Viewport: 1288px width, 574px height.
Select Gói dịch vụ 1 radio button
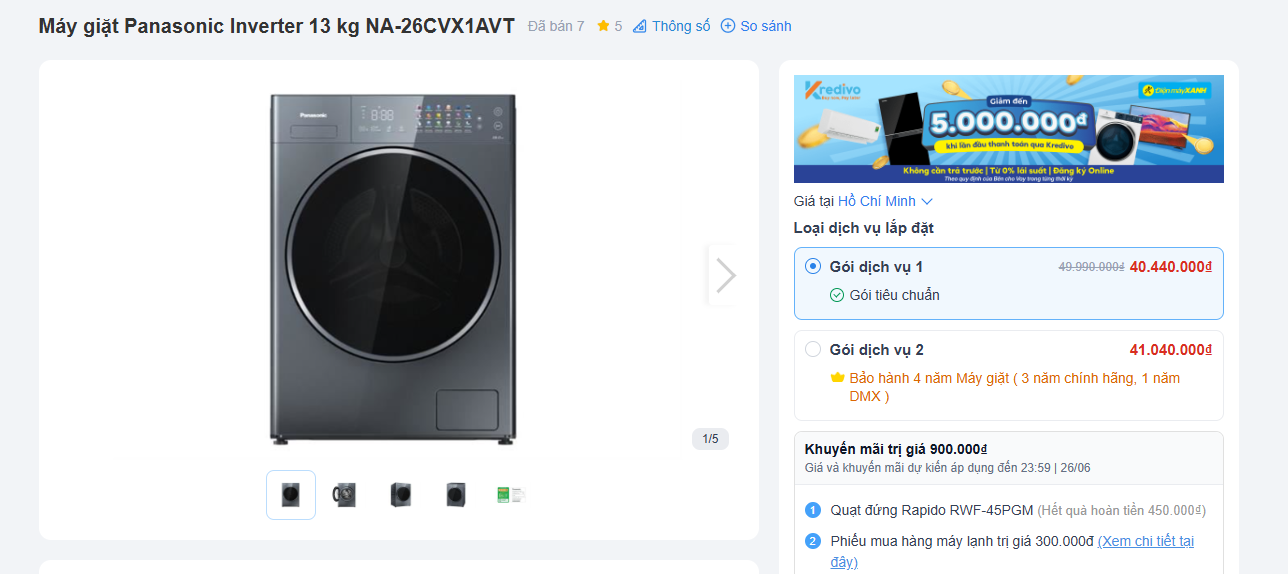[x=813, y=266]
